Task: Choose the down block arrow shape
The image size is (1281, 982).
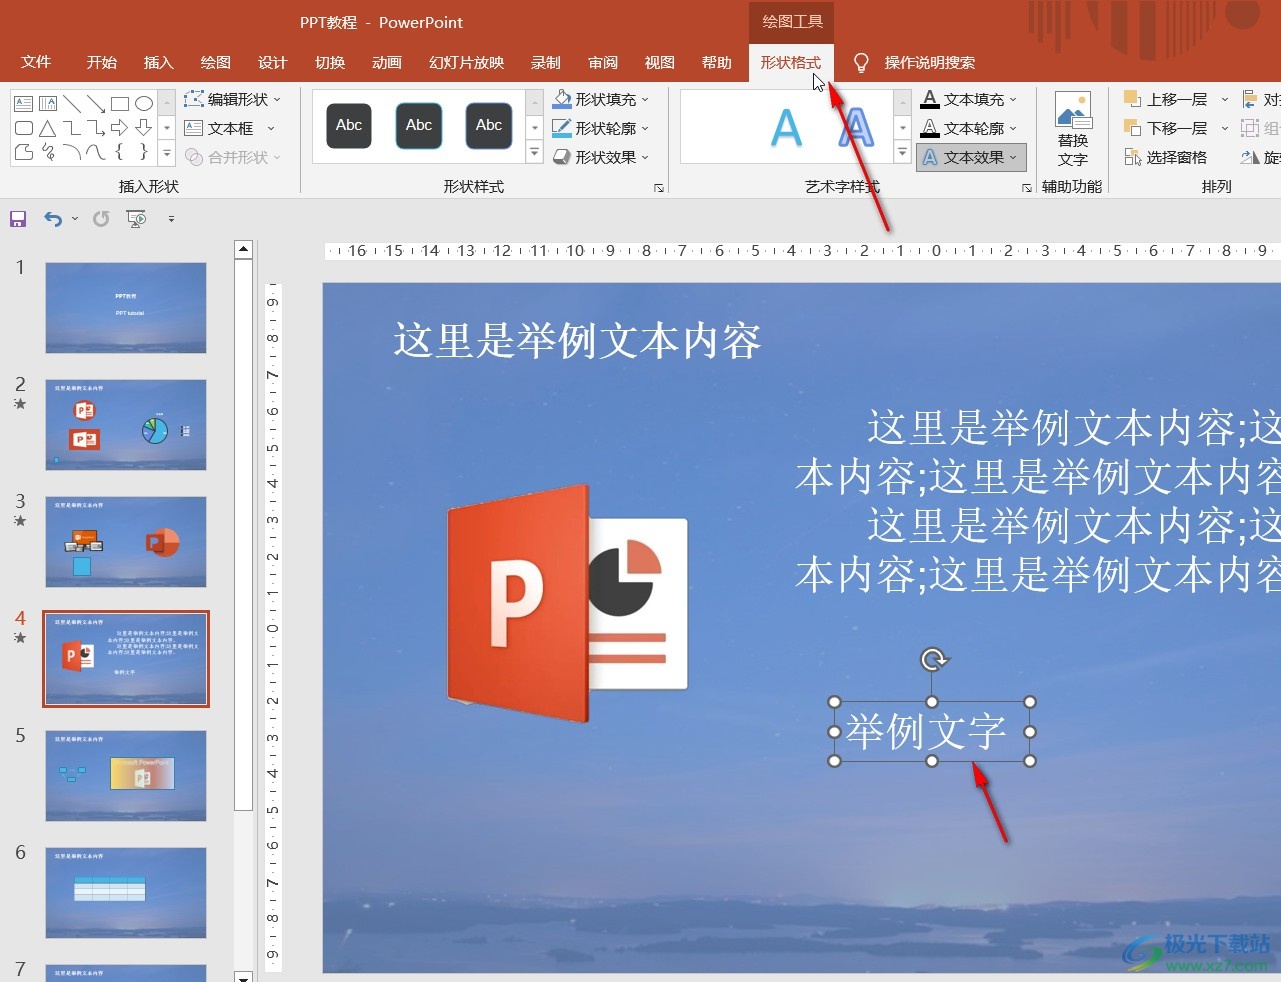Action: [144, 128]
